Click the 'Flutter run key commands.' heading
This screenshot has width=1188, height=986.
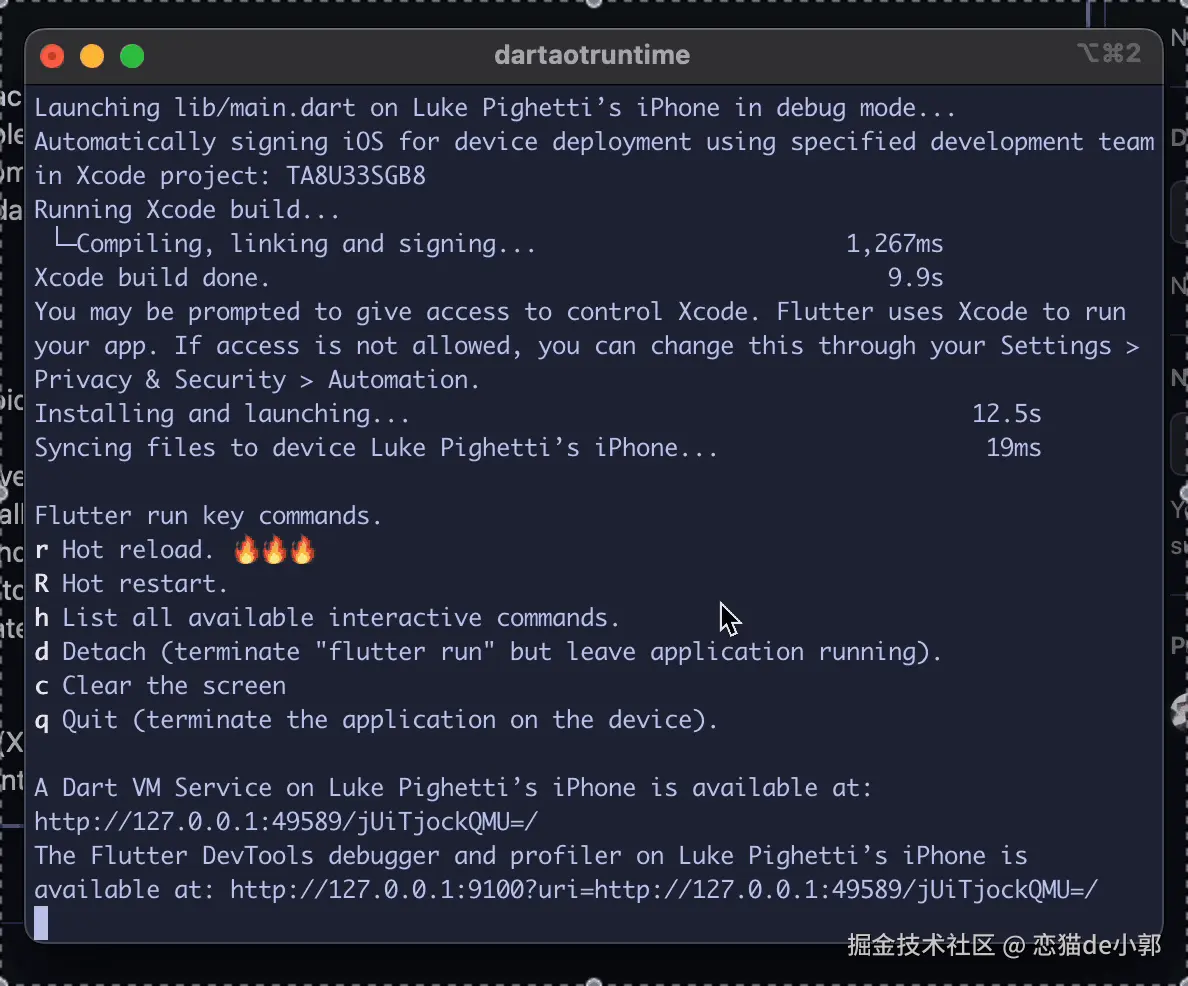pyautogui.click(x=208, y=516)
